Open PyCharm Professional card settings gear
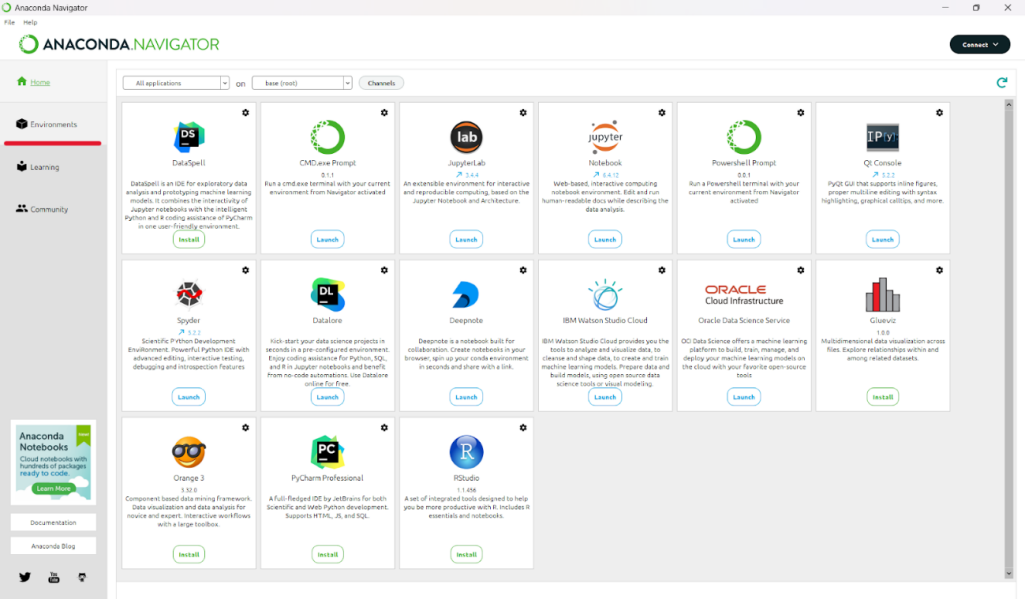Image resolution: width=1025 pixels, height=599 pixels. pos(384,428)
